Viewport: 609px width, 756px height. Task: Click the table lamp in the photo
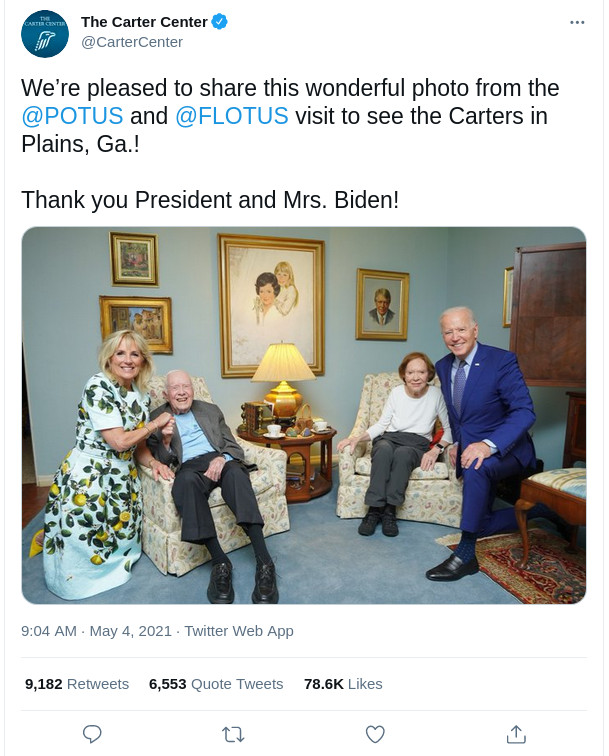[x=283, y=375]
